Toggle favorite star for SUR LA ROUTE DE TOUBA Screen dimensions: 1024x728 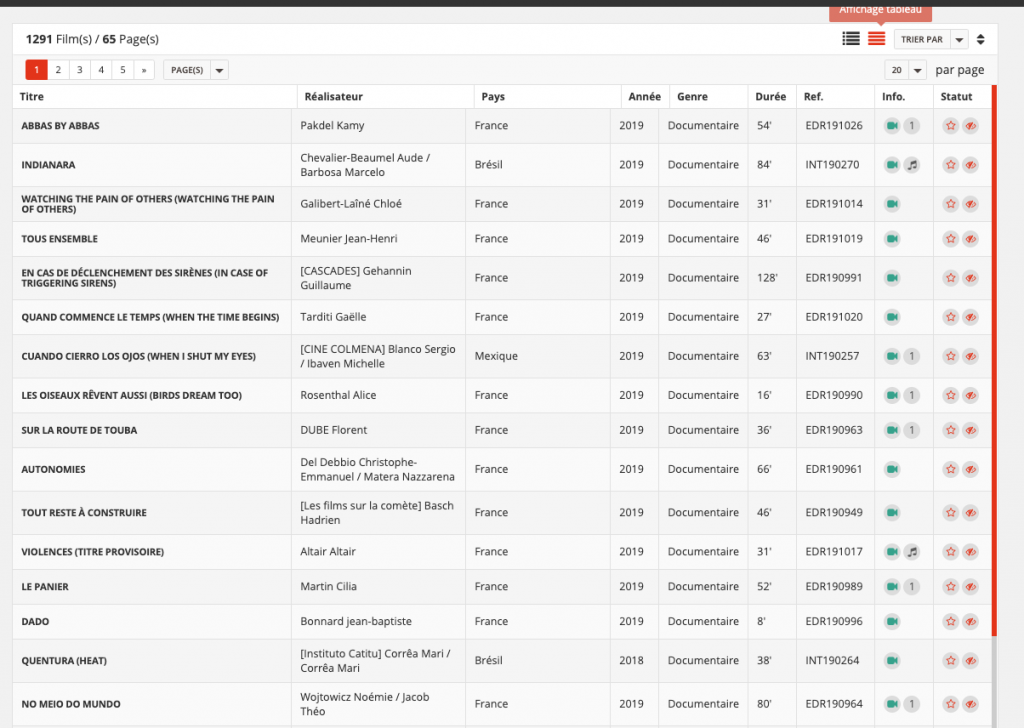tap(951, 431)
